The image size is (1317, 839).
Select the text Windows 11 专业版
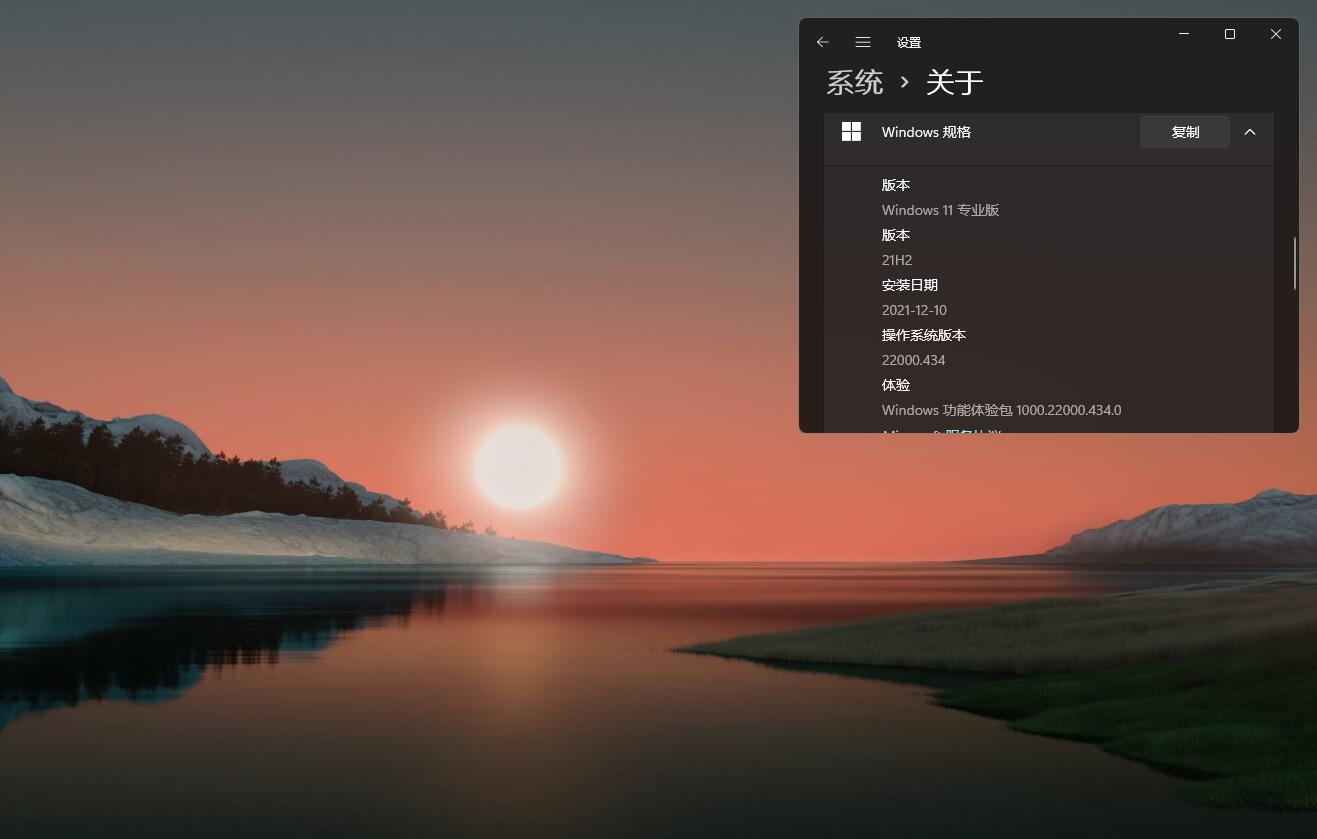[941, 210]
